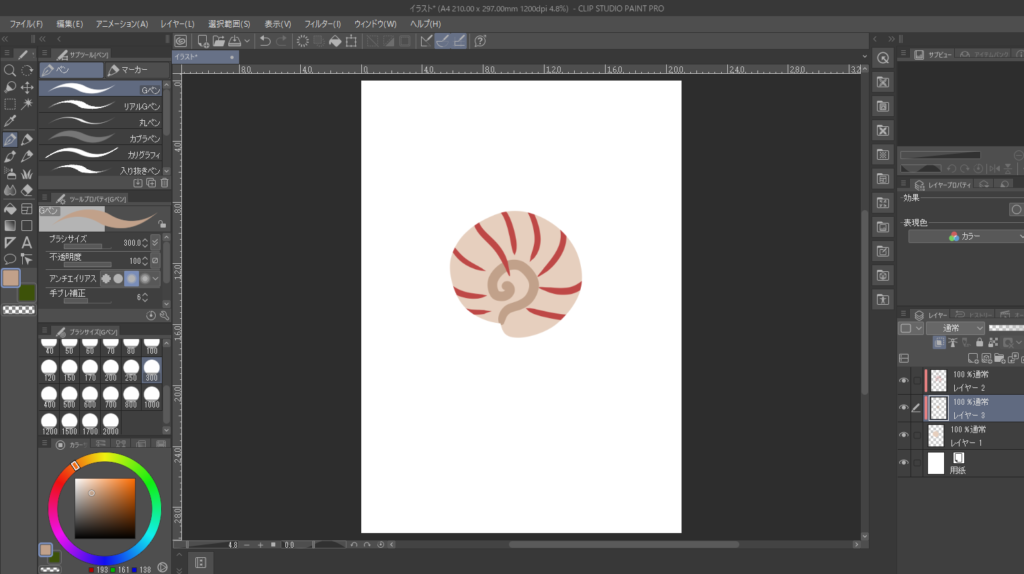Select the Eraser tool
This screenshot has width=1024, height=574.
pyautogui.click(x=27, y=189)
